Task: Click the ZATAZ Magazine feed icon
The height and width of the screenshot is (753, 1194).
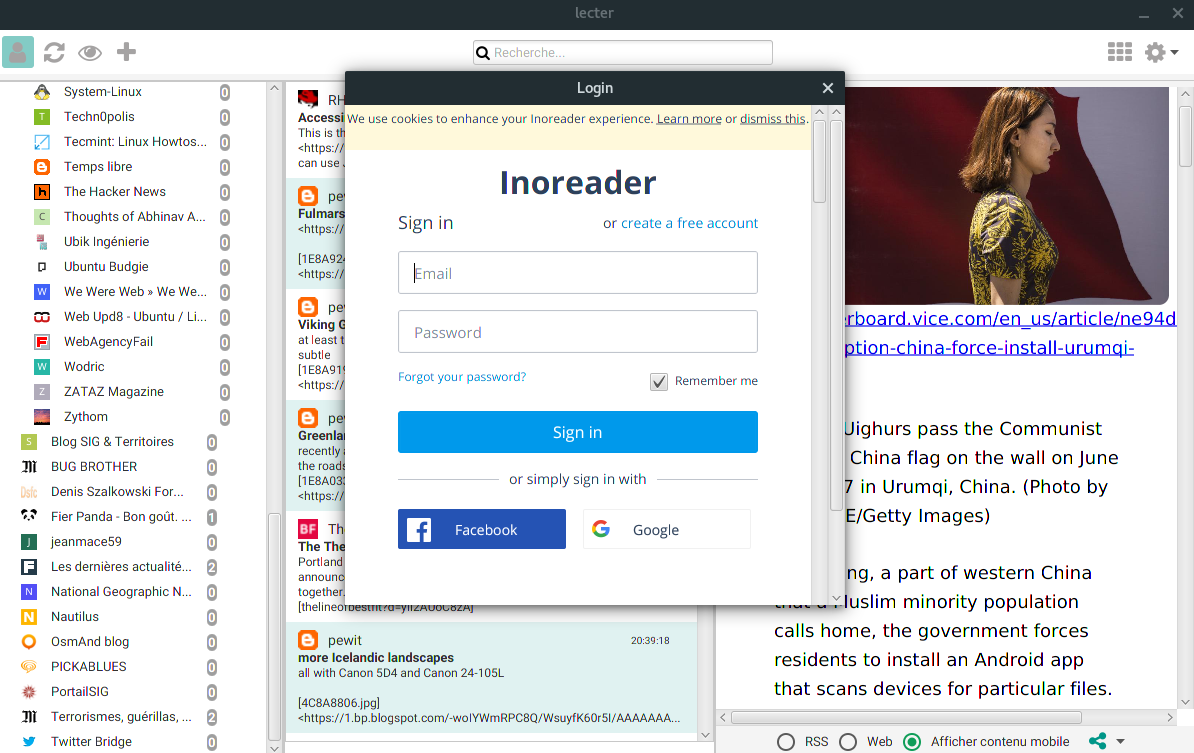Action: [42, 392]
